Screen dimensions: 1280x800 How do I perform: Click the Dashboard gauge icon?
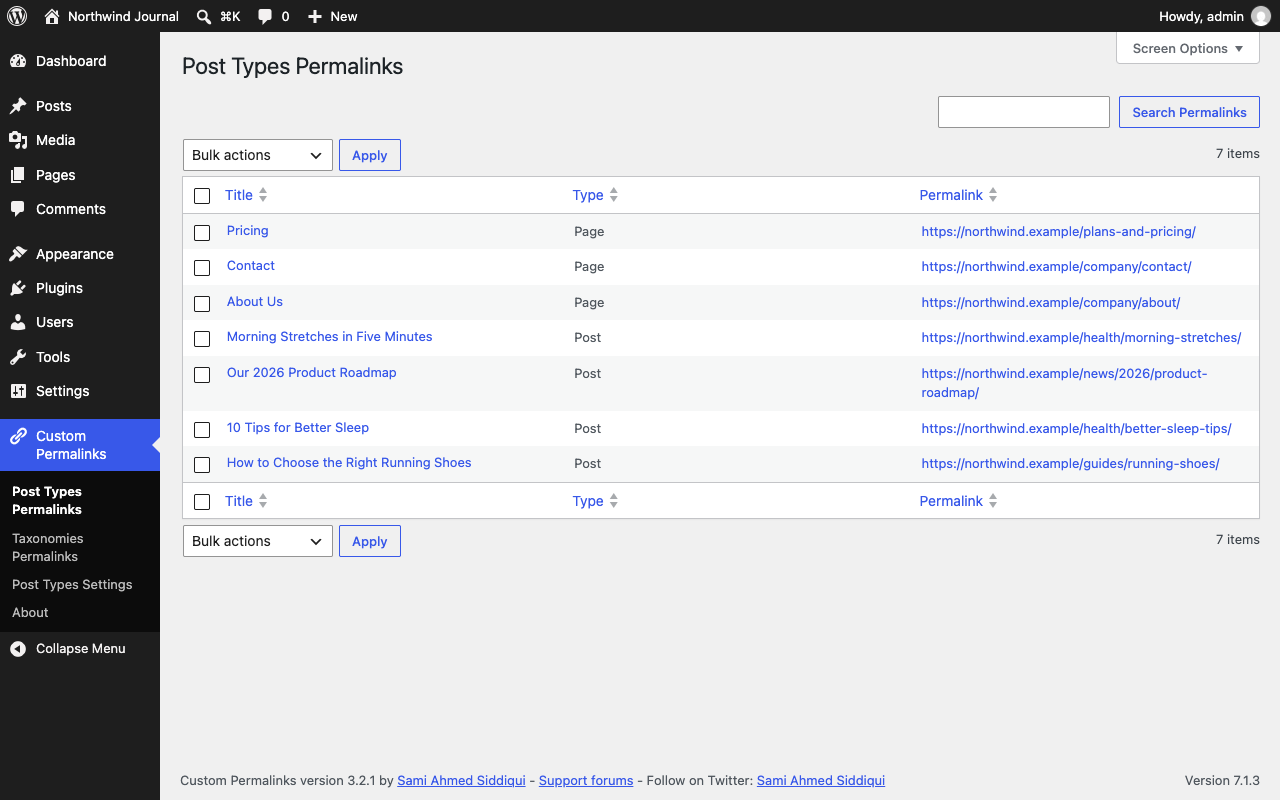coord(18,61)
